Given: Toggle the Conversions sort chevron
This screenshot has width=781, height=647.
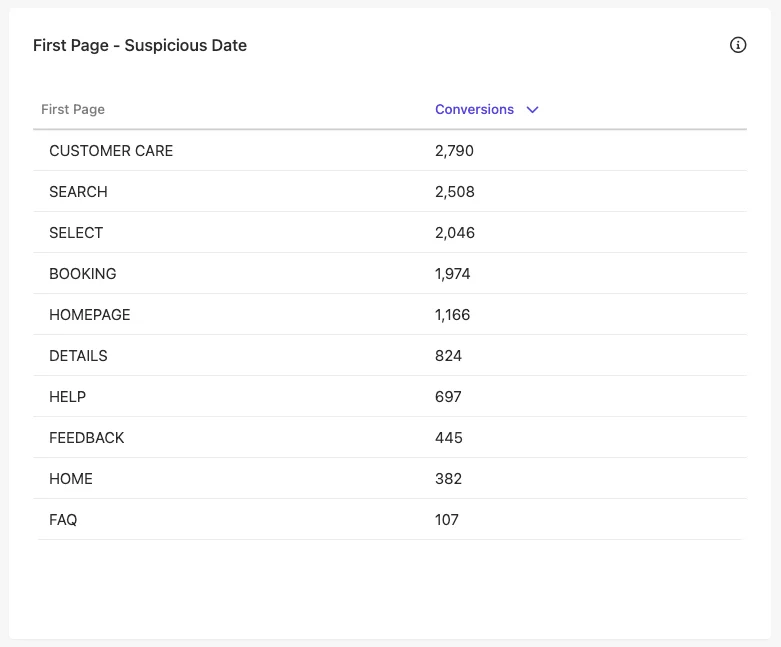Looking at the screenshot, I should [532, 110].
